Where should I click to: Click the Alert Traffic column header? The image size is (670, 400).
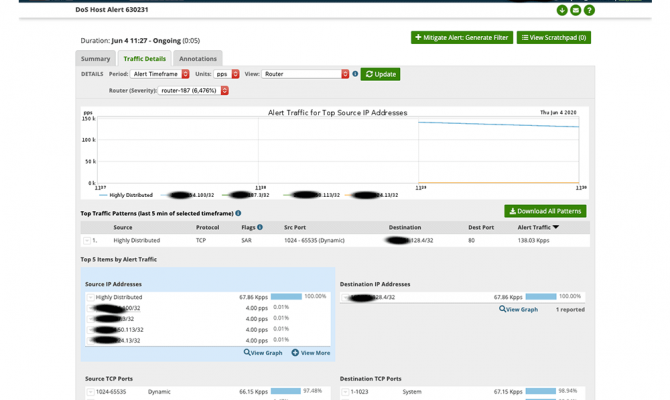point(534,227)
